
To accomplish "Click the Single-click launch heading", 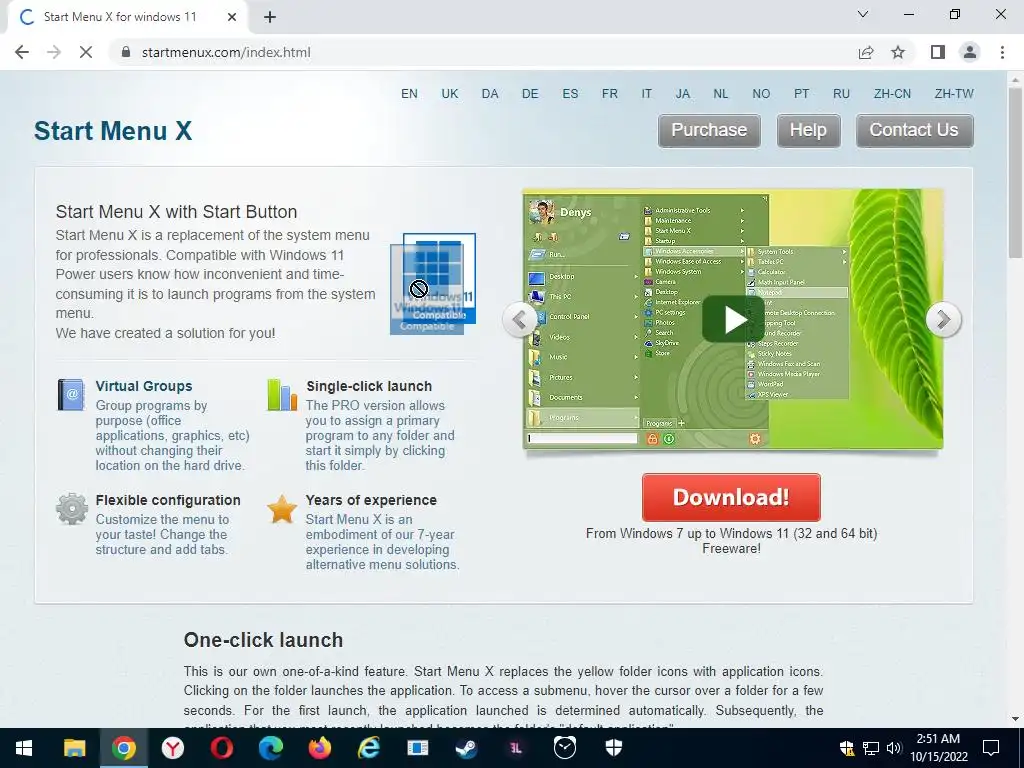I will [369, 386].
